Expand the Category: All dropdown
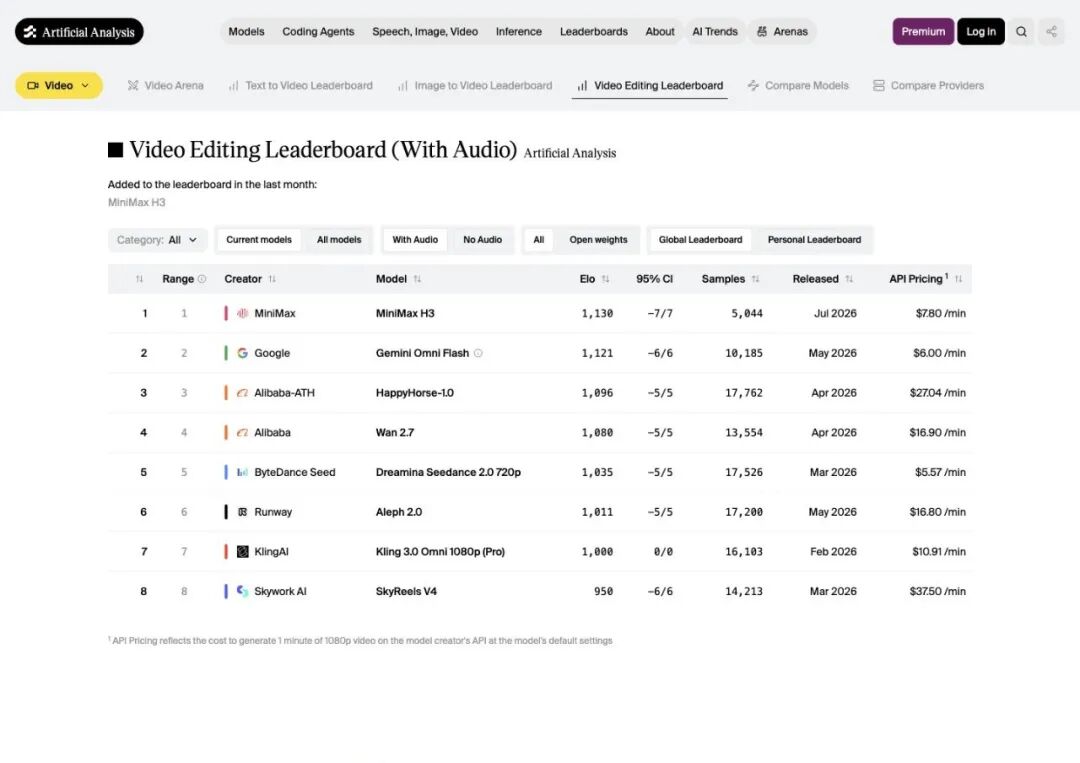1080x763 pixels. click(x=157, y=240)
